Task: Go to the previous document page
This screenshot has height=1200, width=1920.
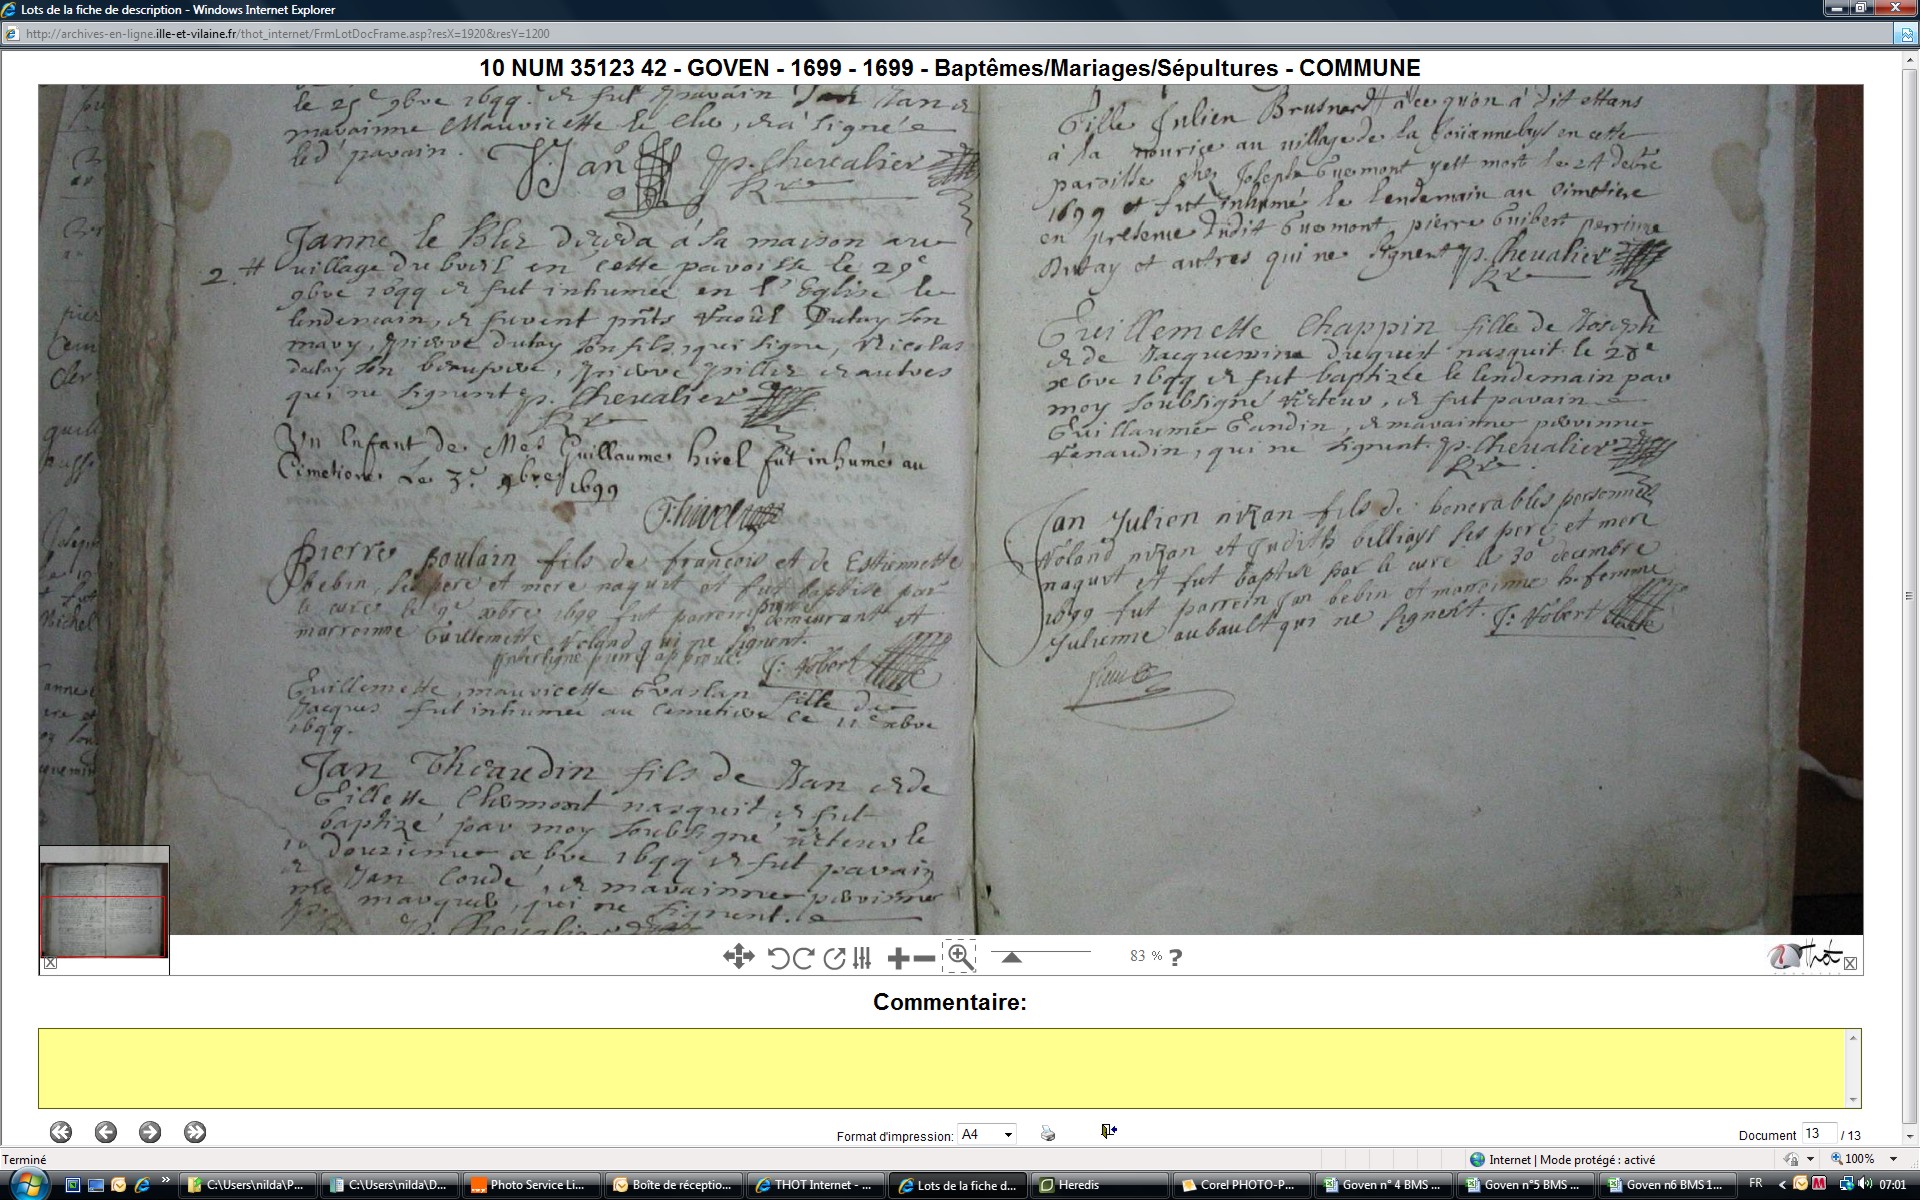Action: click(106, 1132)
